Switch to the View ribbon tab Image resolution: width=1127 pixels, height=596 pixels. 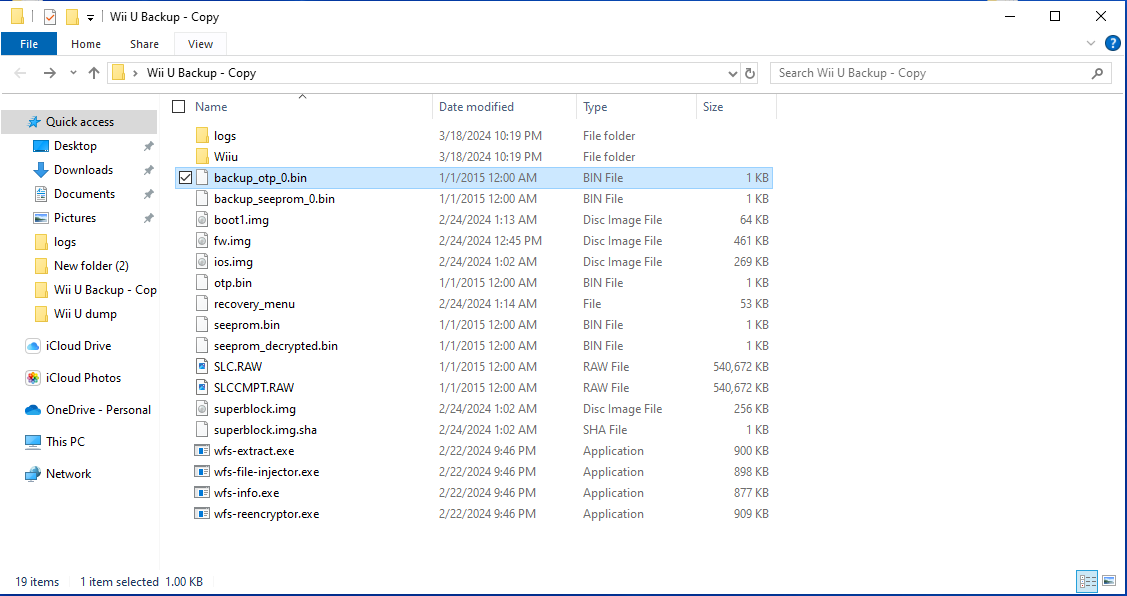(201, 44)
